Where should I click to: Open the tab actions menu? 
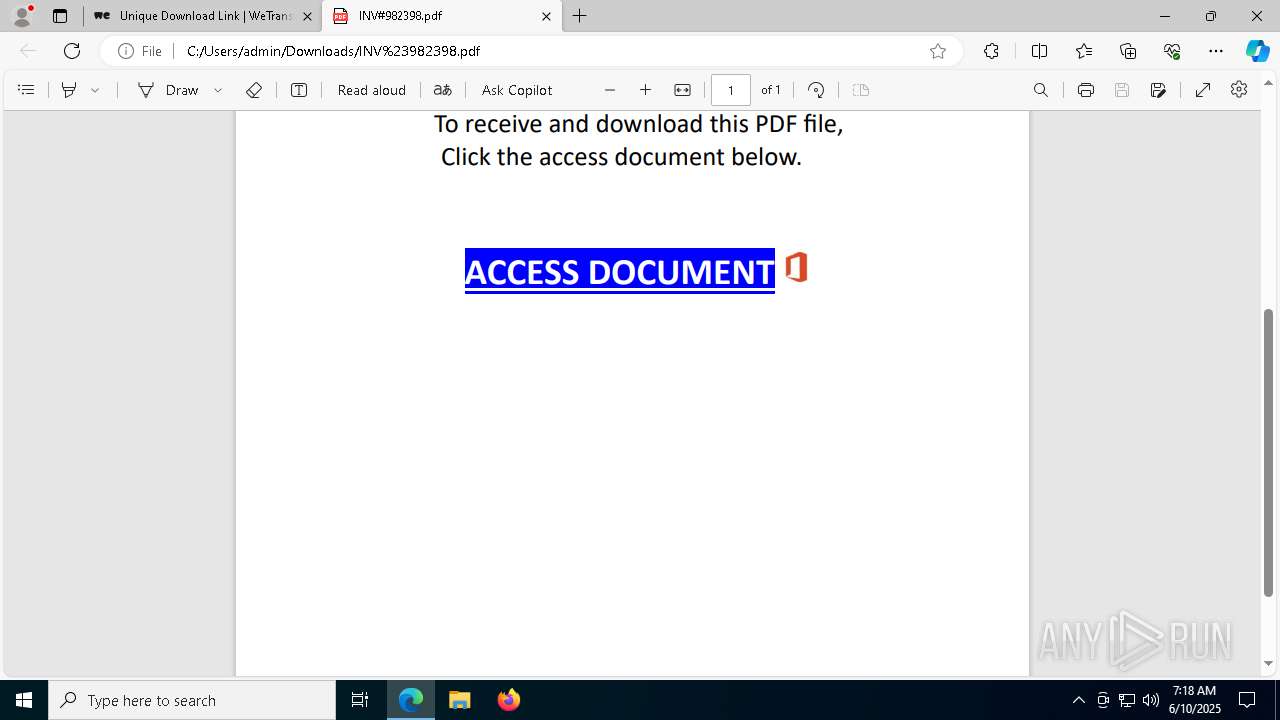(60, 16)
